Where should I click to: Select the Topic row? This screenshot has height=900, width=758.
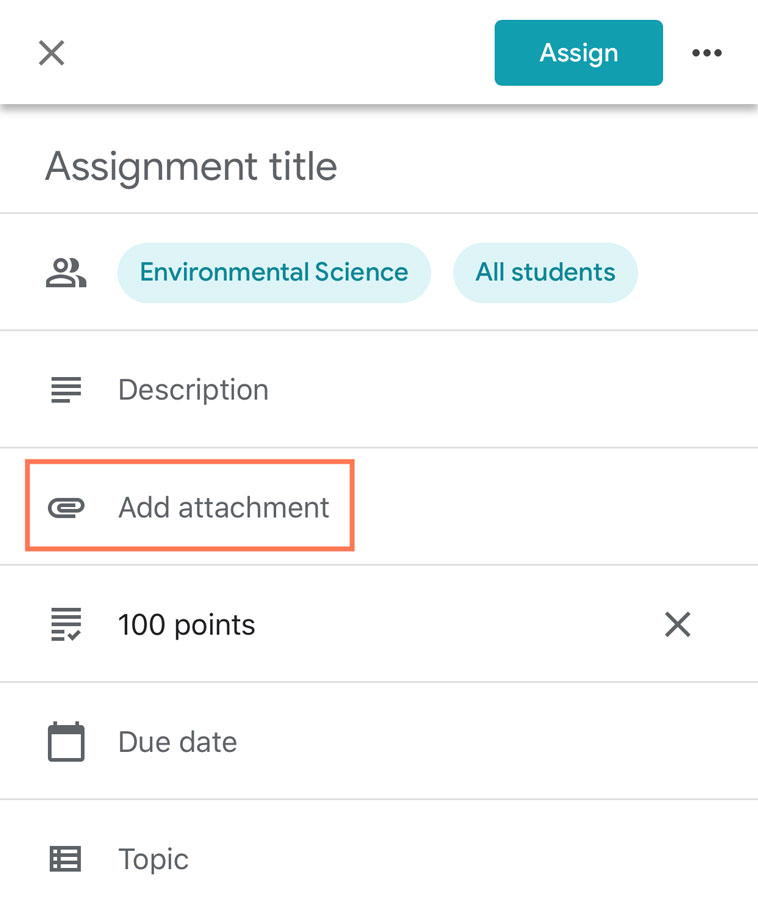tap(152, 858)
